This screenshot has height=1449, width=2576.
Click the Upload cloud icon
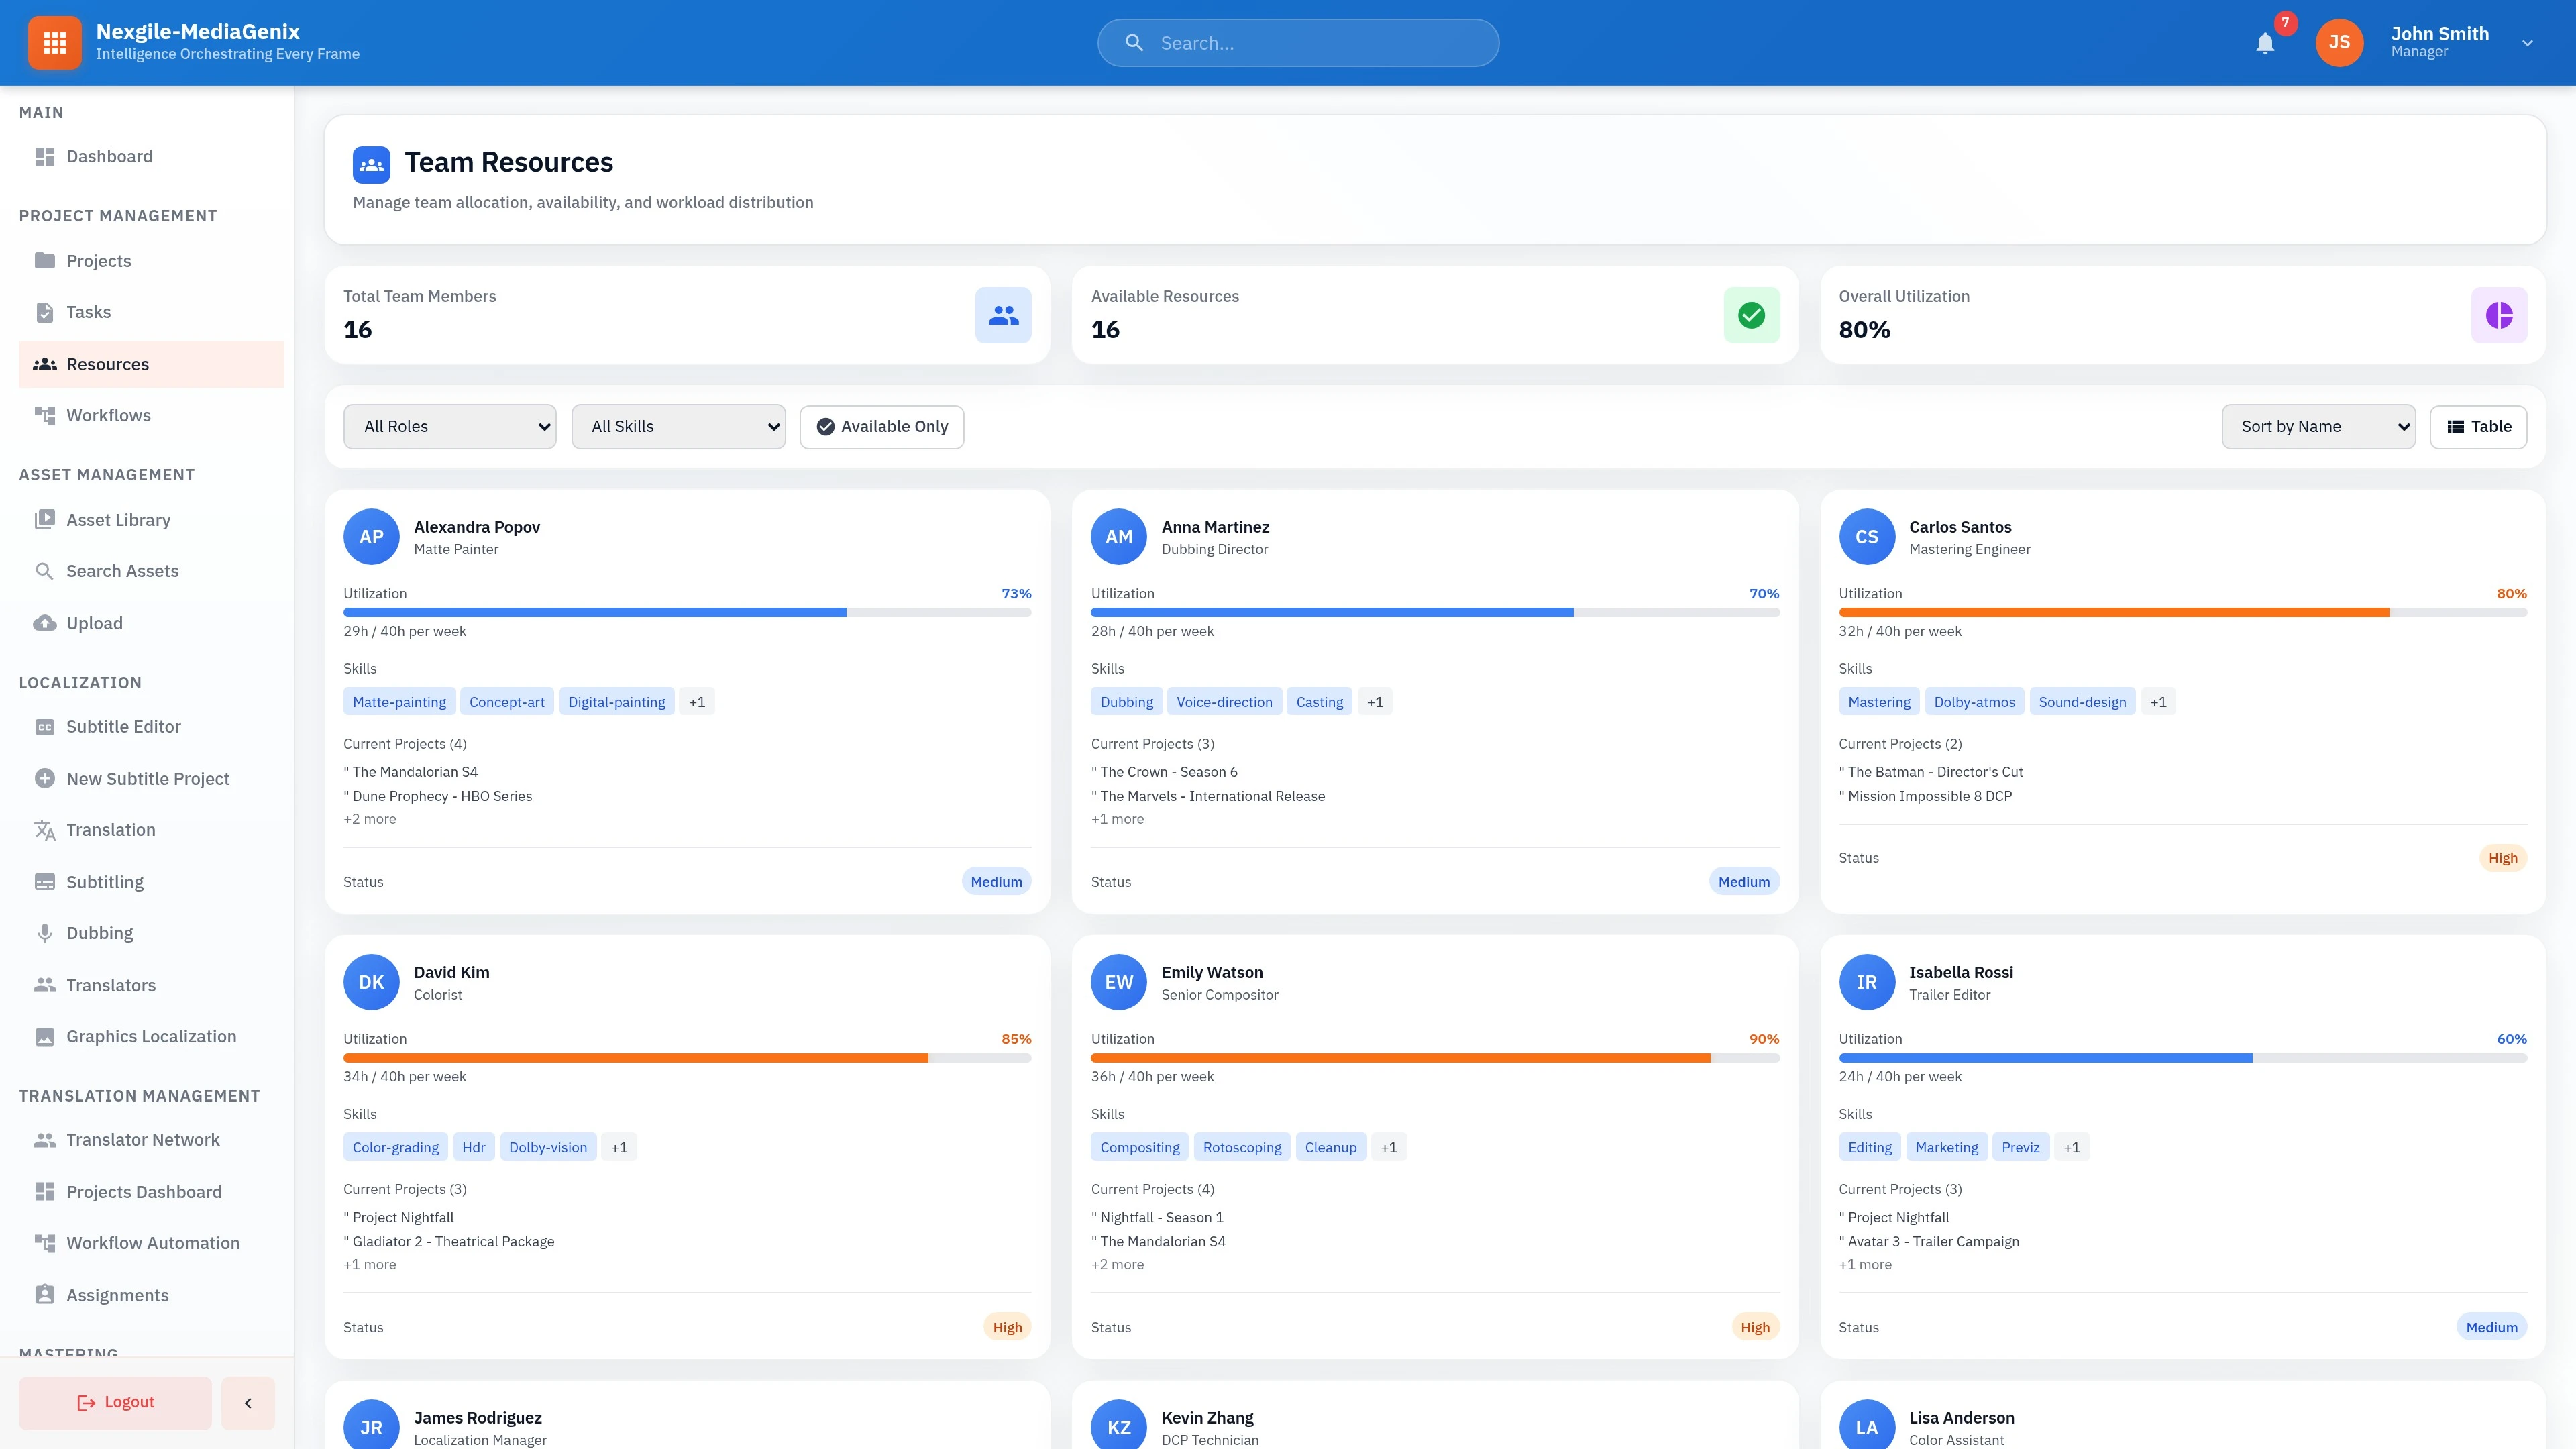(45, 622)
